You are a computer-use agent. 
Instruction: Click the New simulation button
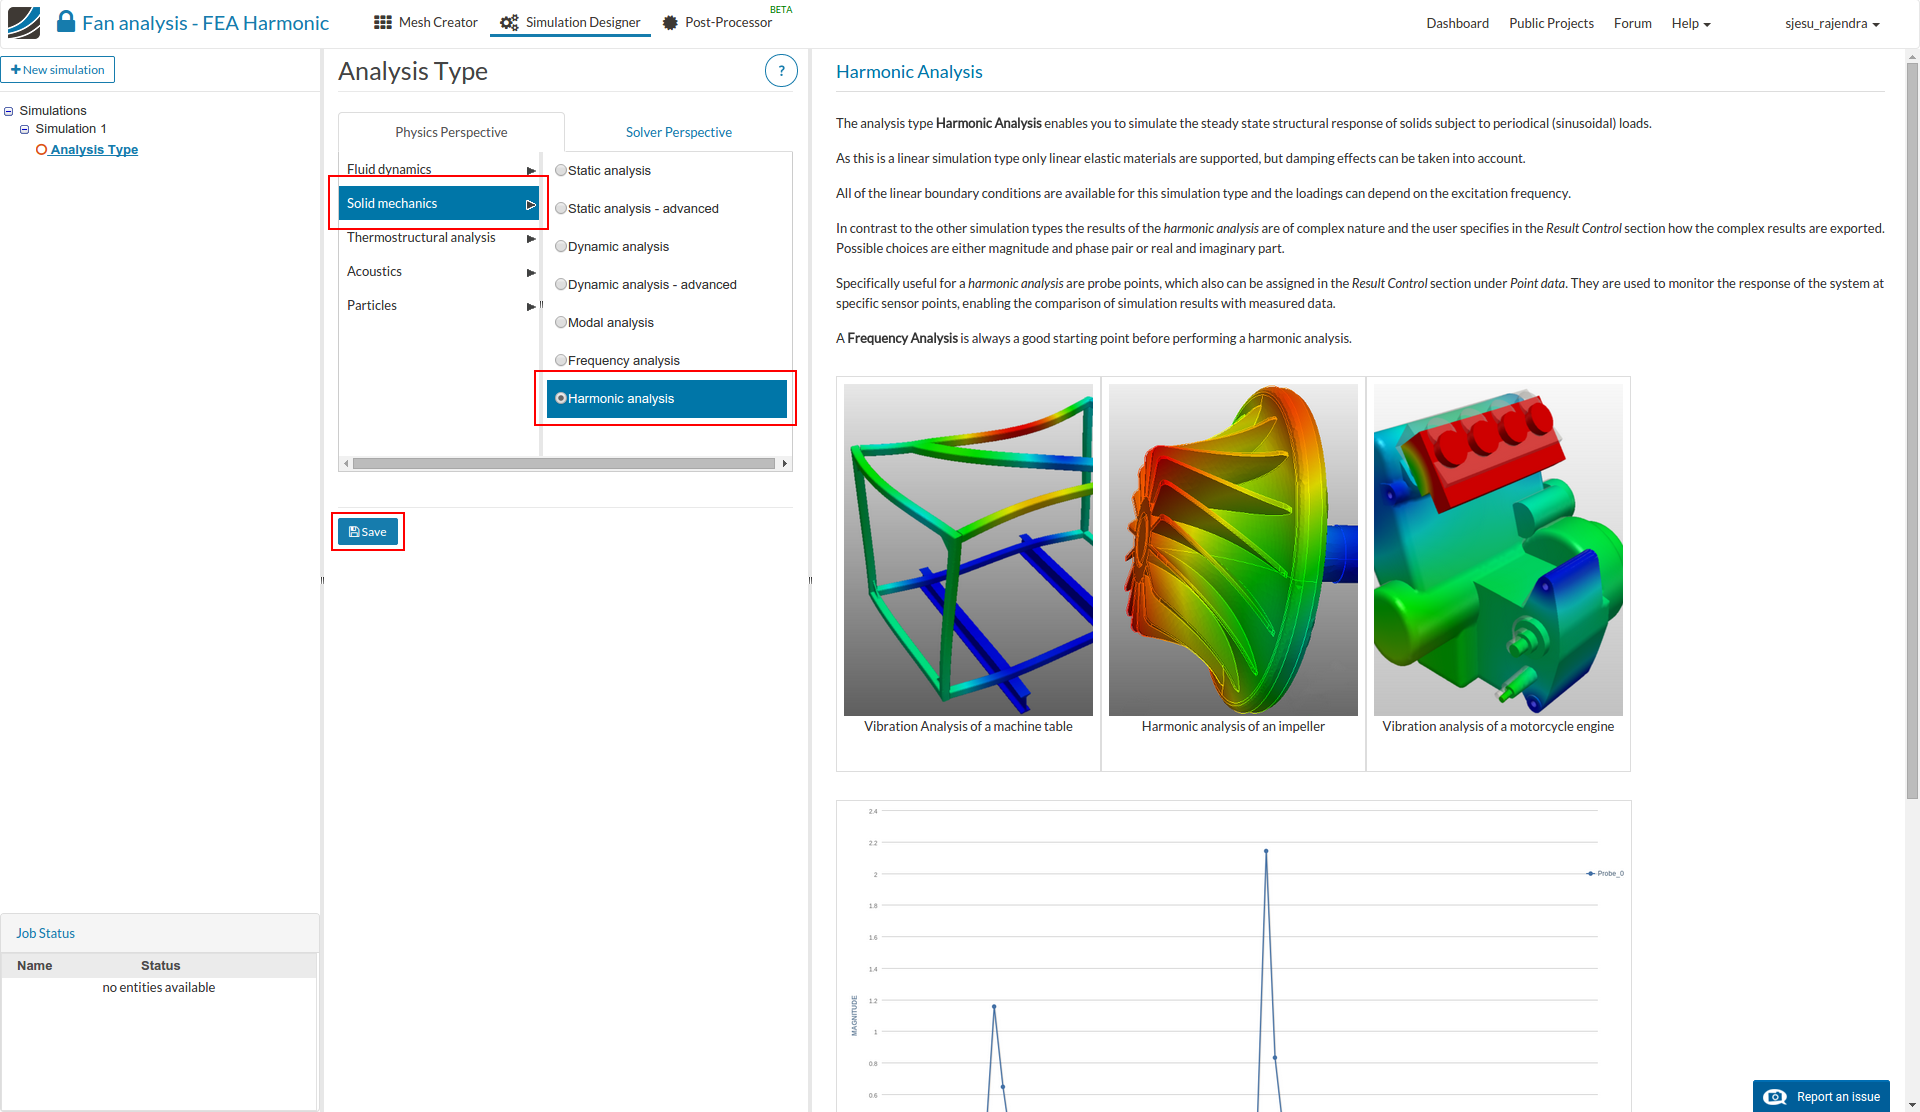pos(58,70)
